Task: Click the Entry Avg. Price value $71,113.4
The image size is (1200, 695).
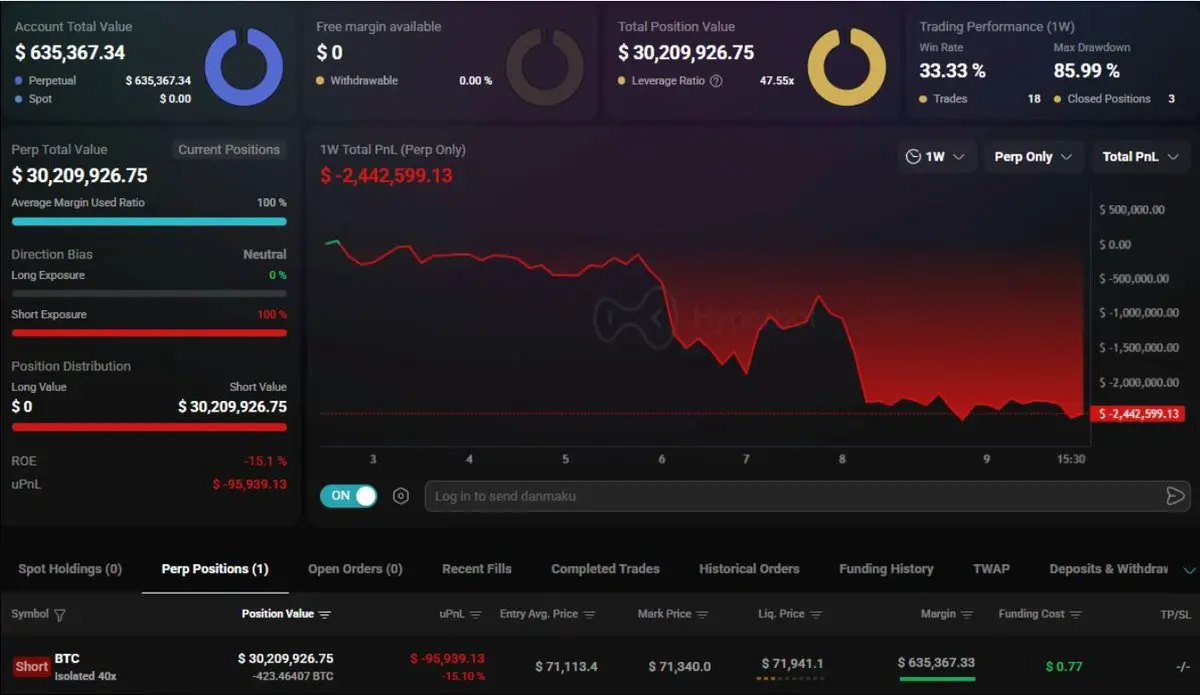Action: tap(566, 666)
